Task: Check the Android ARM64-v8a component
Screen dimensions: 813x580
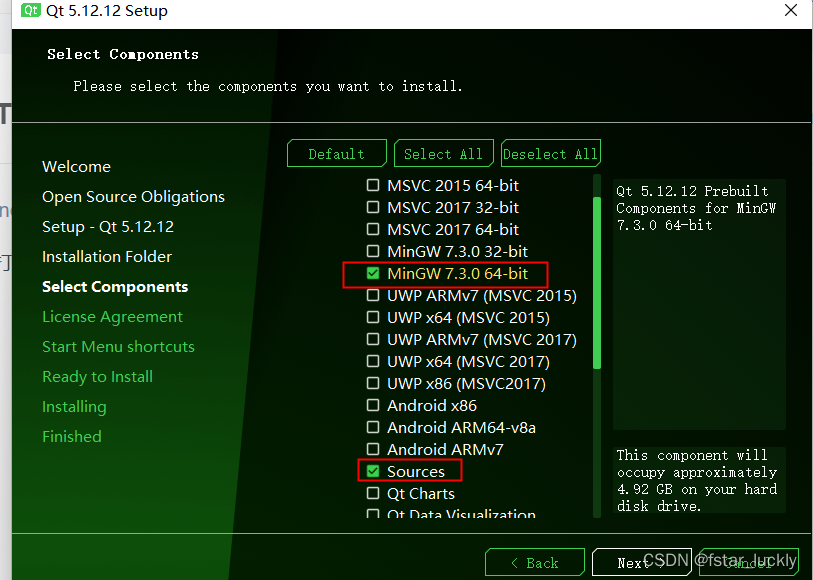Action: click(373, 427)
